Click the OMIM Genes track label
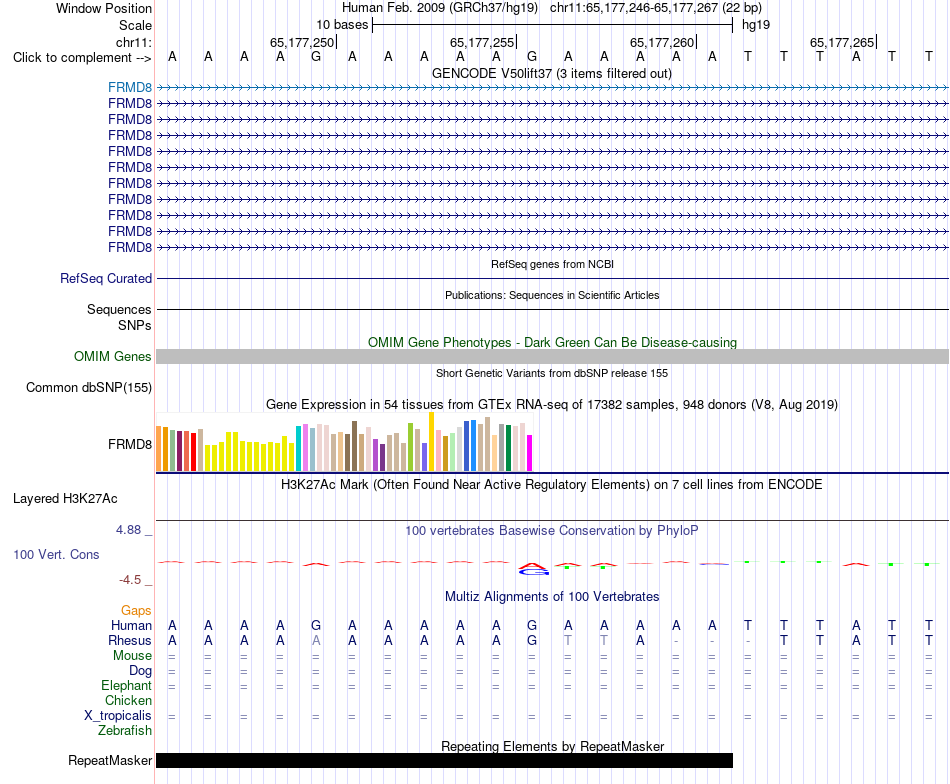The width and height of the screenshot is (950, 784). [113, 356]
